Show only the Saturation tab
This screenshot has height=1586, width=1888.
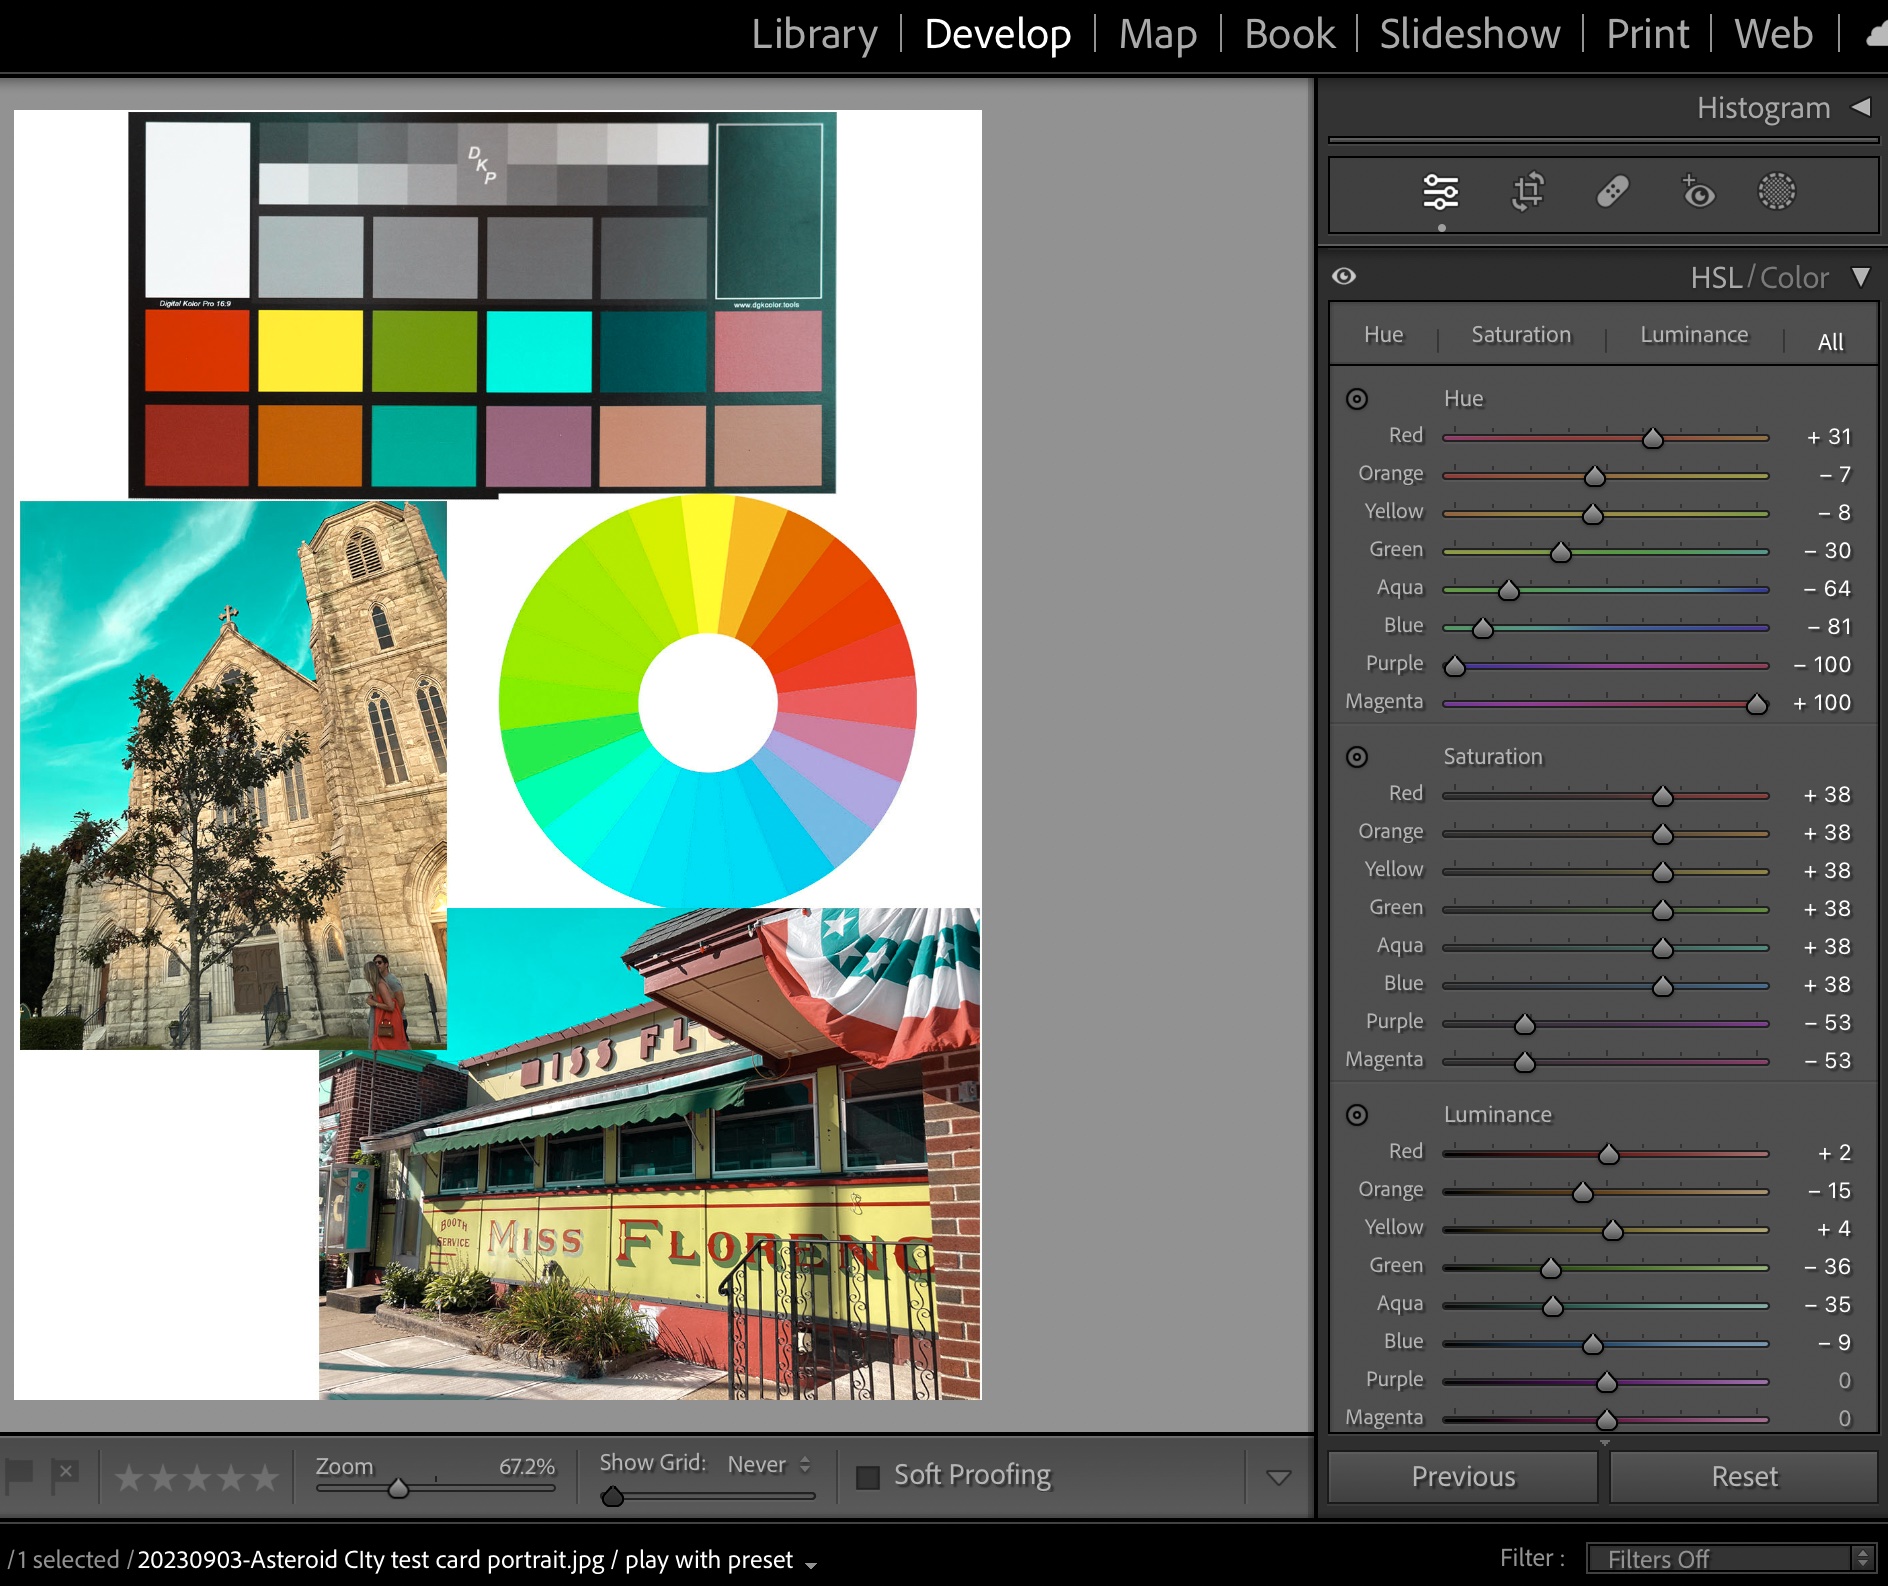coord(1521,335)
